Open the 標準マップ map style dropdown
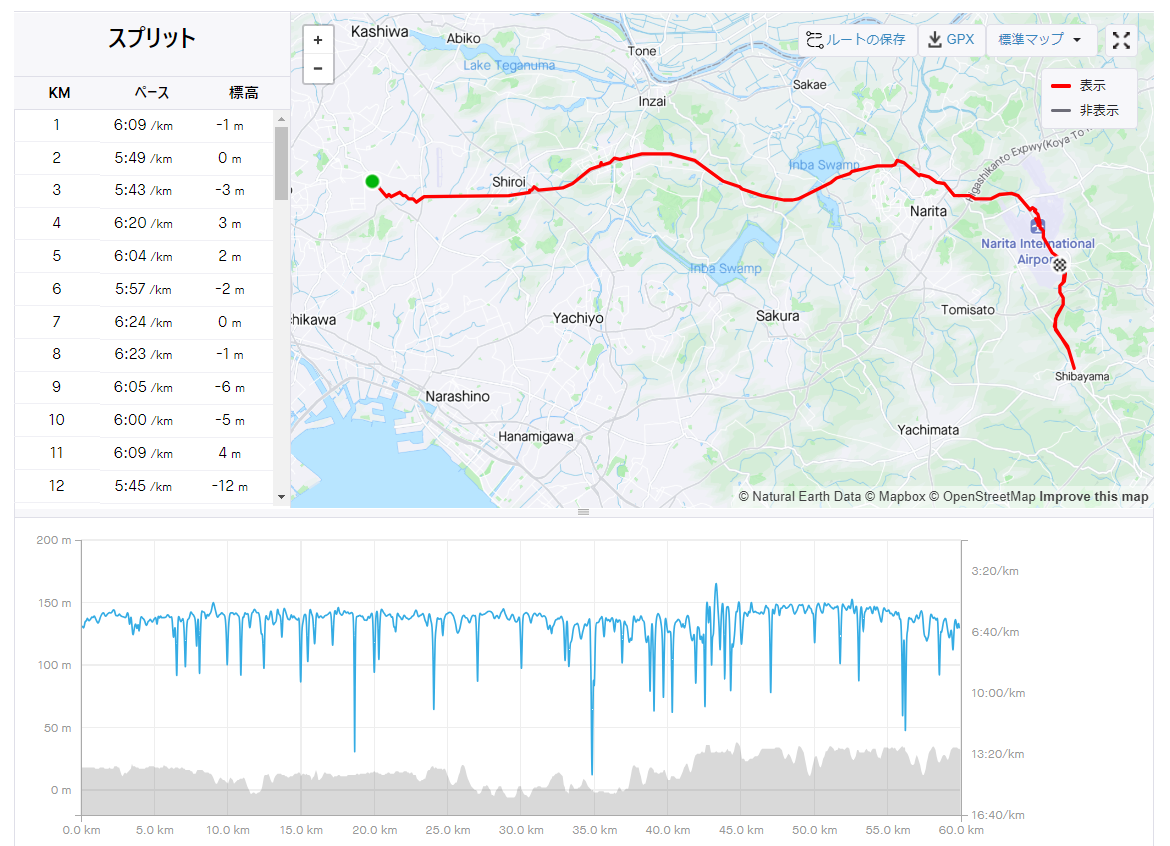The width and height of the screenshot is (1170, 846). 1040,40
